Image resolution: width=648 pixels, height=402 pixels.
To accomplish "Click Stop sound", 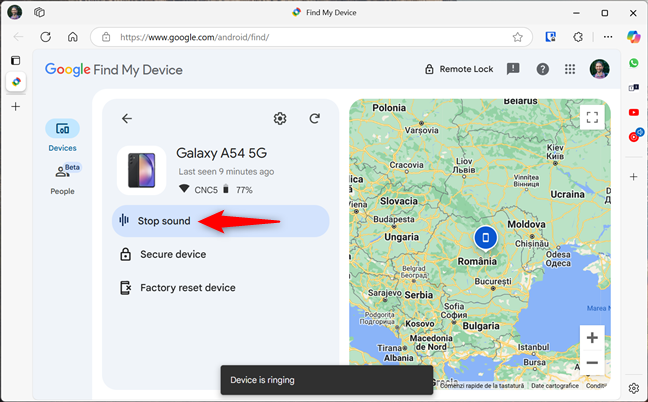I will coord(220,221).
